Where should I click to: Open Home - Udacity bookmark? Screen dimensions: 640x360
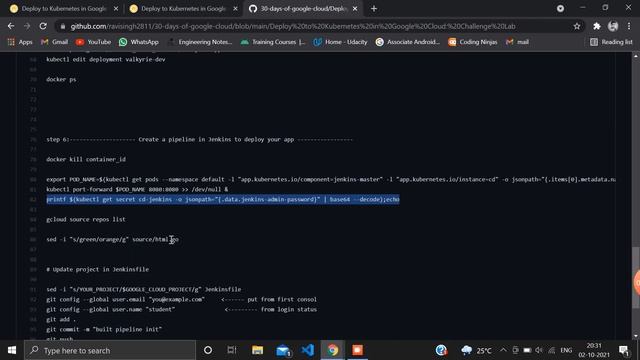click(x=340, y=42)
